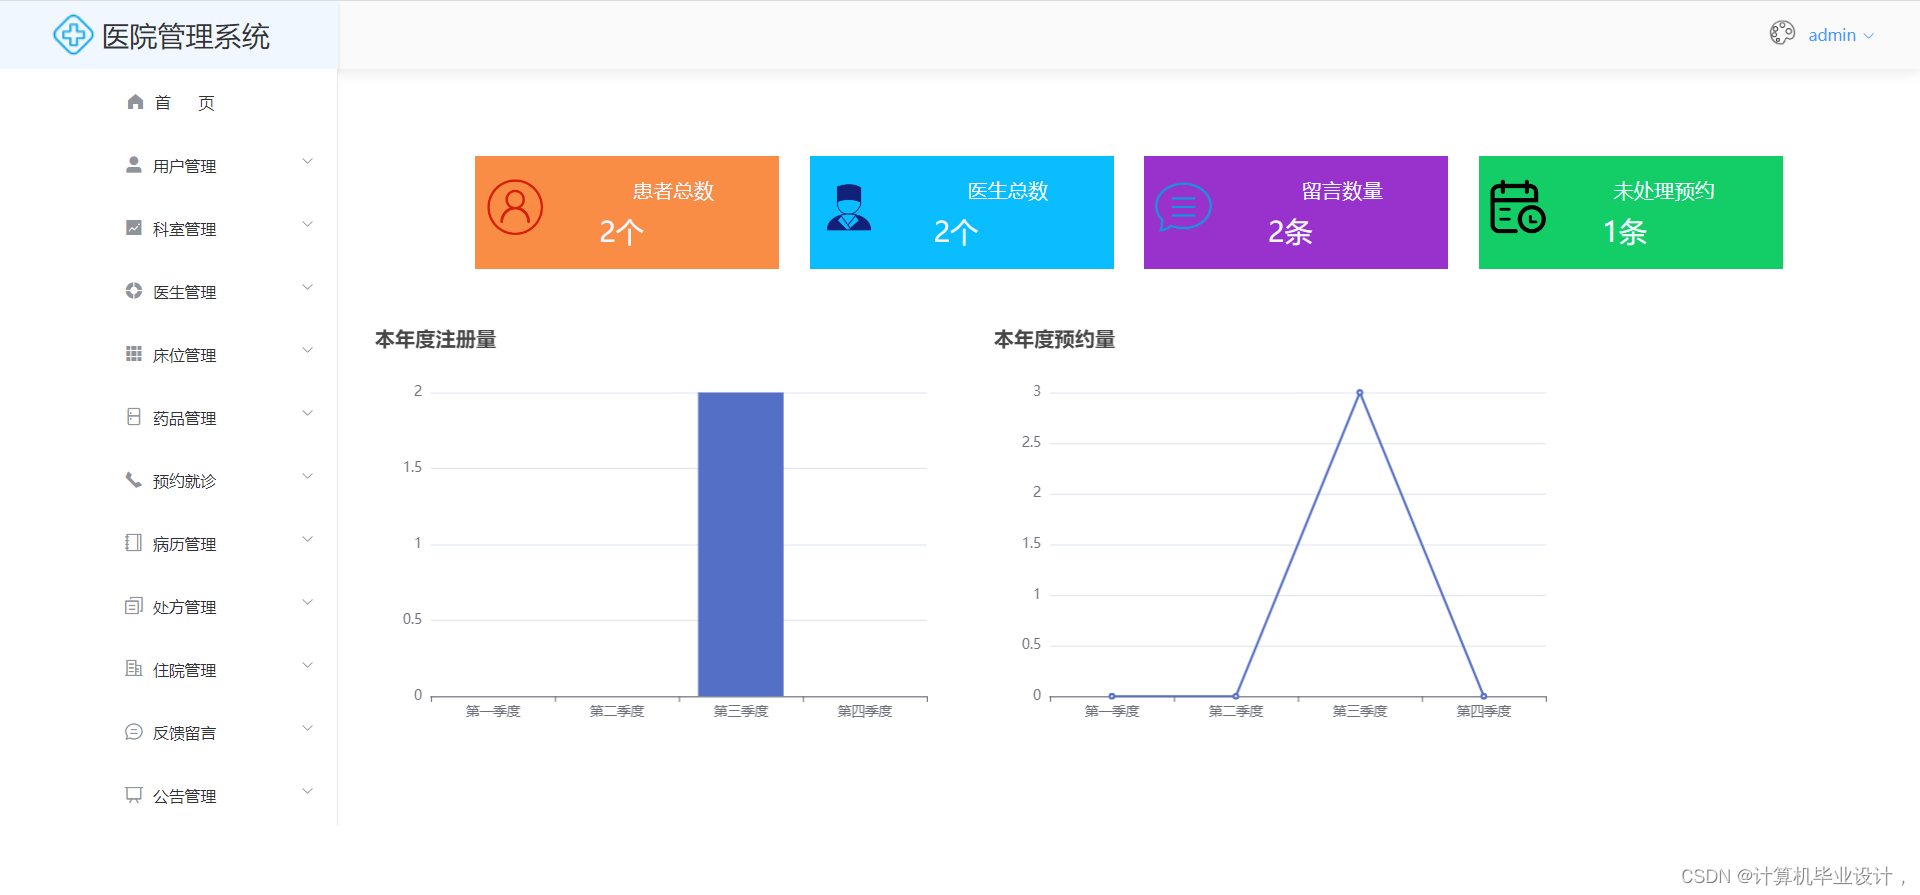Expand the 处方管理 submenu chevron
1920x895 pixels.
coord(308,602)
